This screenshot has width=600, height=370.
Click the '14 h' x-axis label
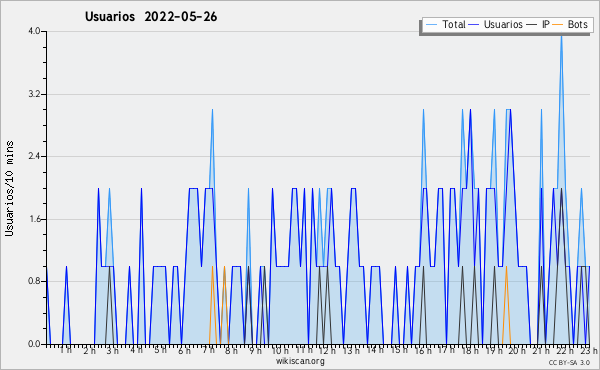tap(375, 350)
